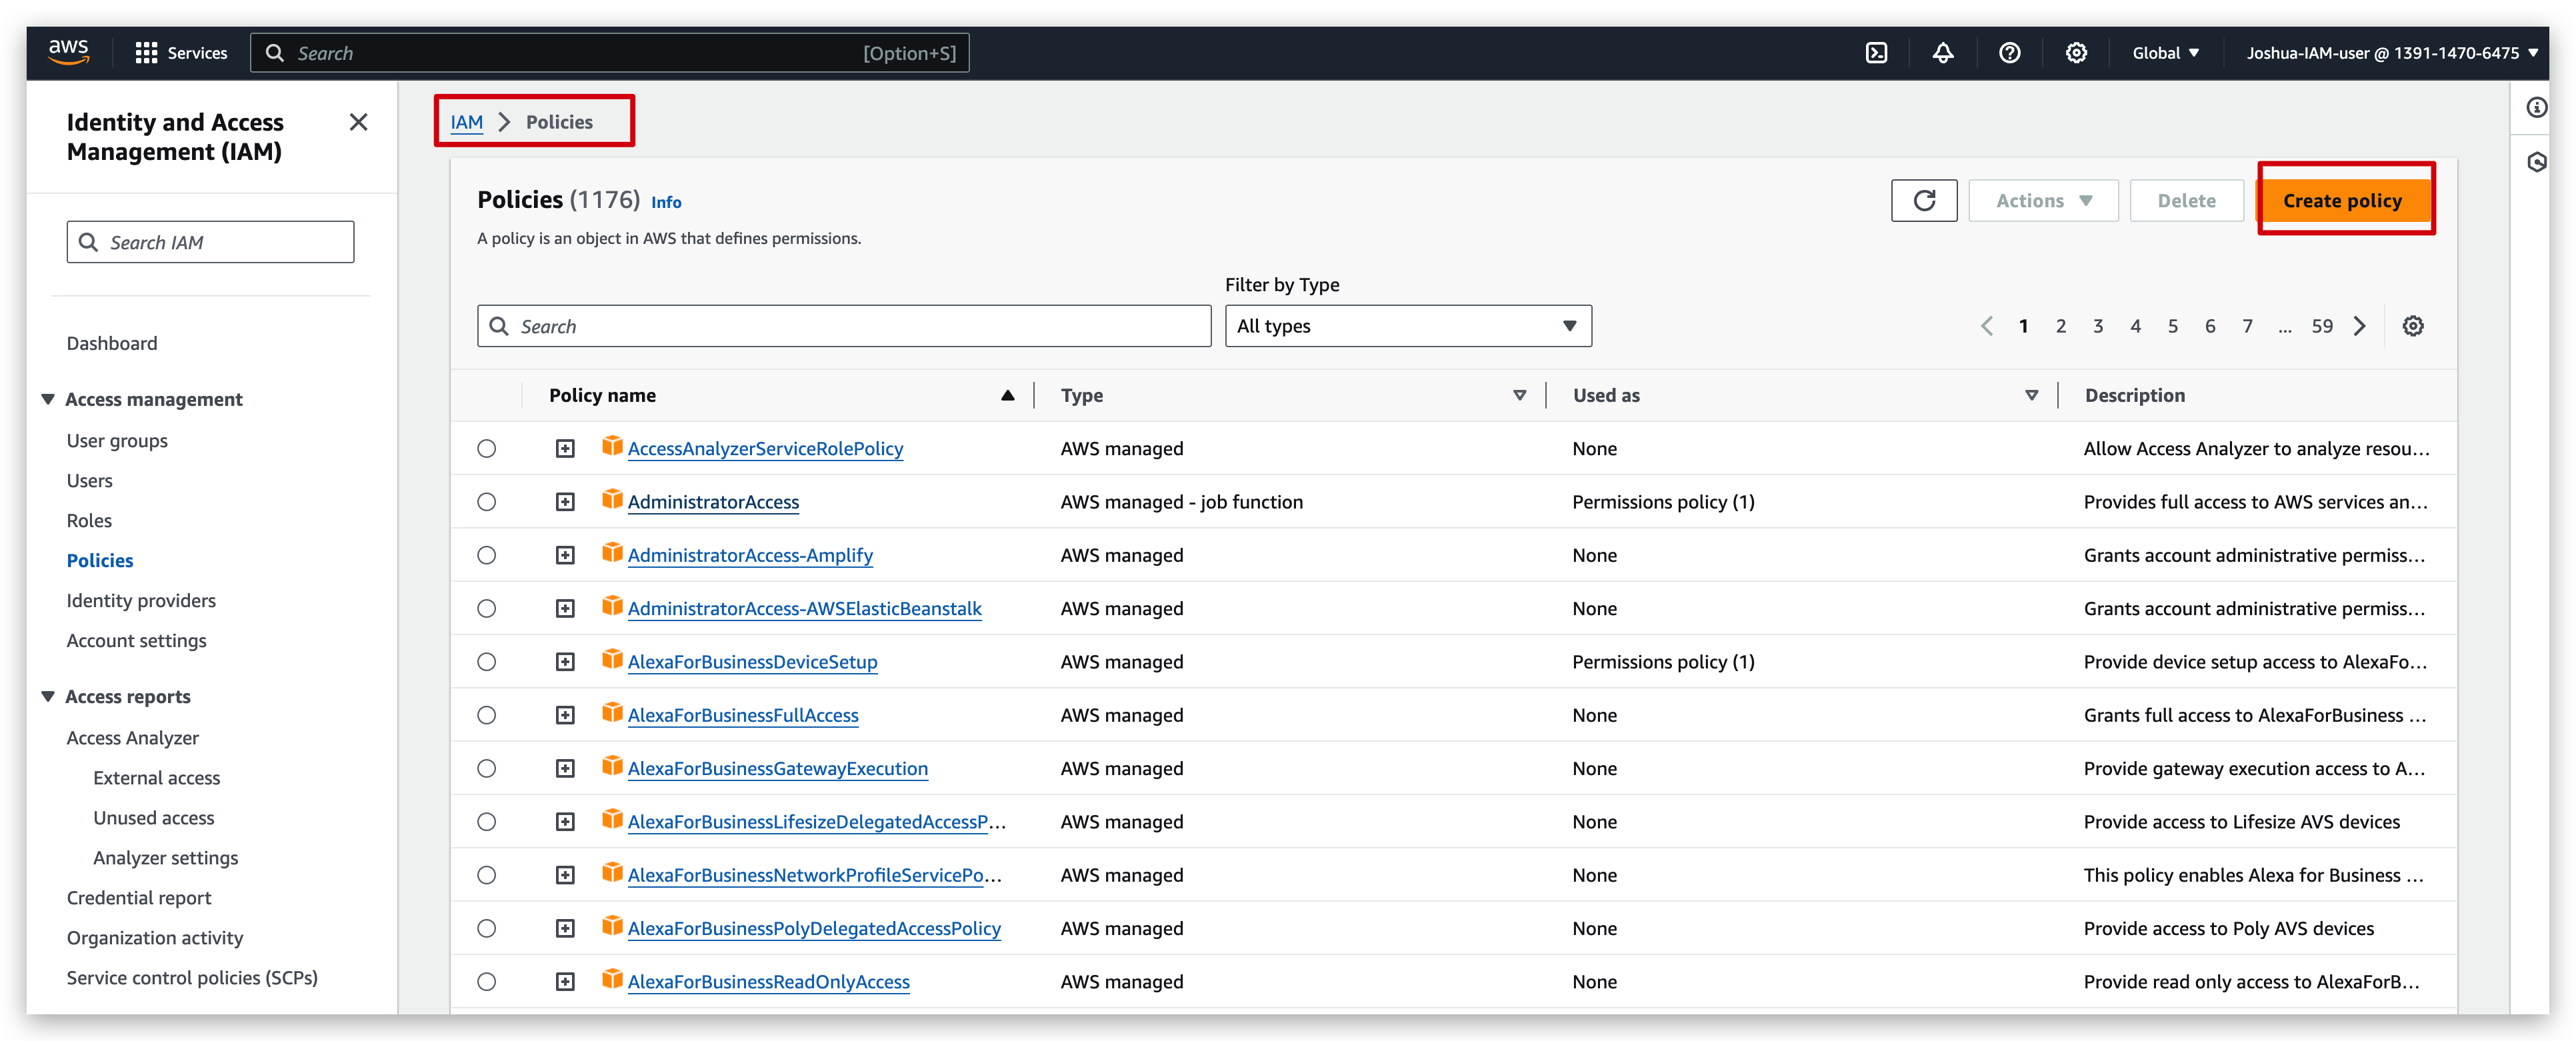Viewport: 2576px width, 1041px height.
Task: Go to Roles in sidebar
Action: pos(89,521)
